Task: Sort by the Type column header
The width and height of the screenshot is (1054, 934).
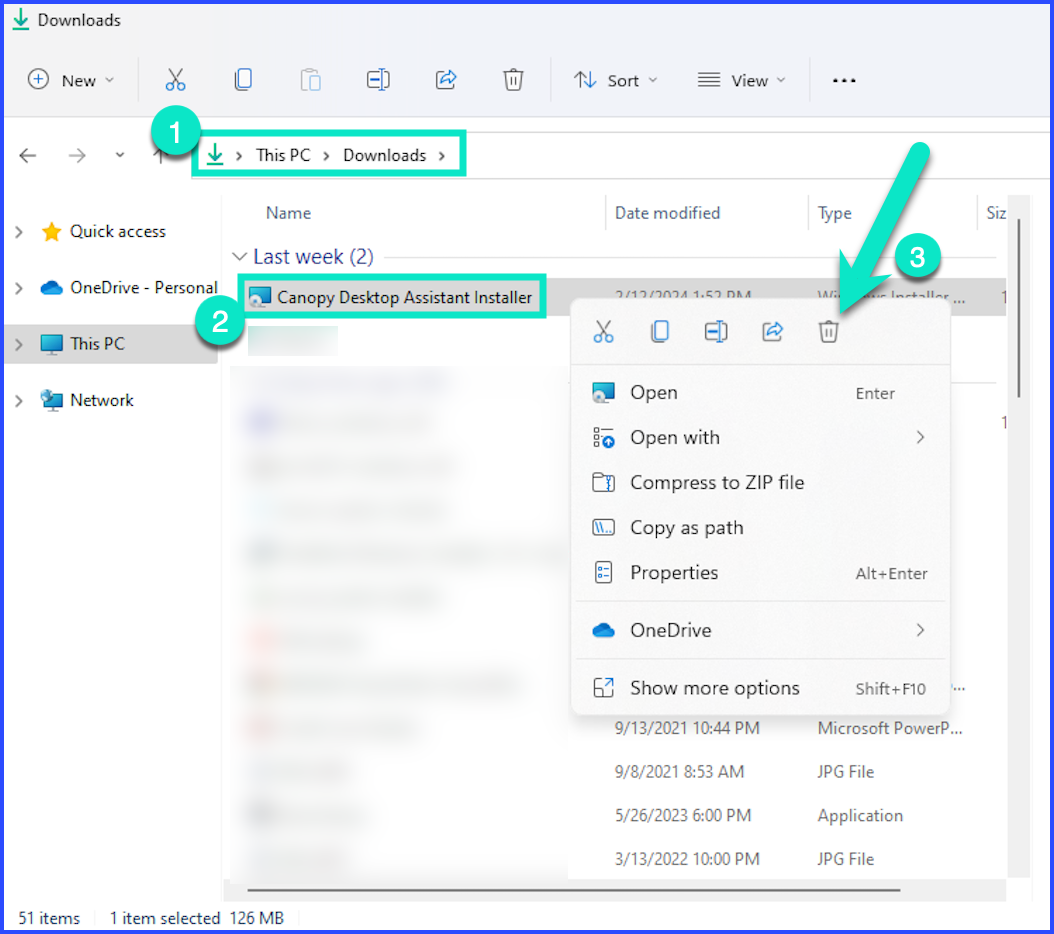Action: (835, 213)
